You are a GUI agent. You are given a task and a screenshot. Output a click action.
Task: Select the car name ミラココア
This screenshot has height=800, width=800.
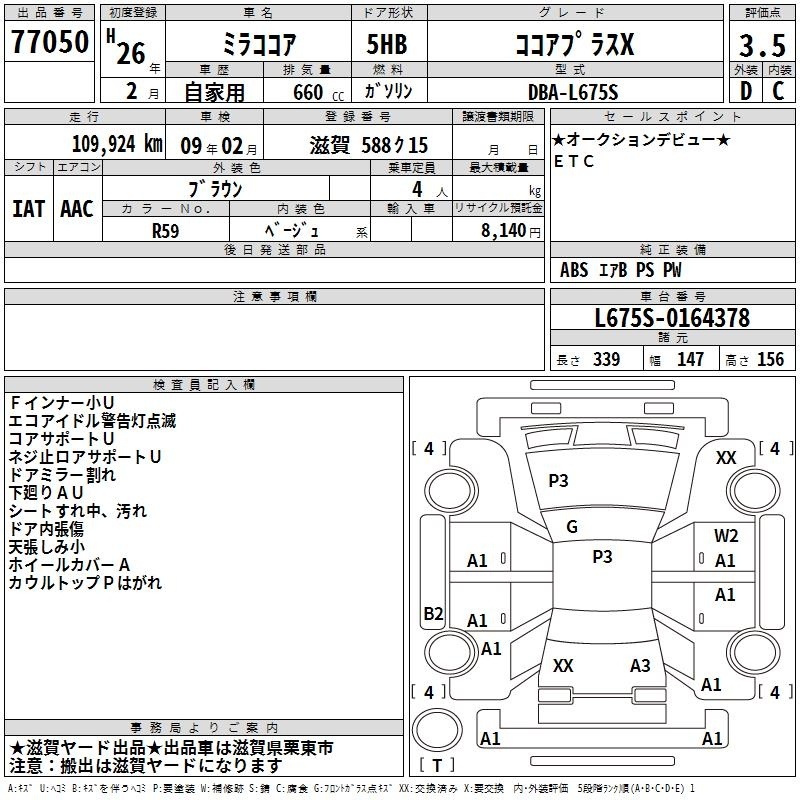click(x=256, y=44)
